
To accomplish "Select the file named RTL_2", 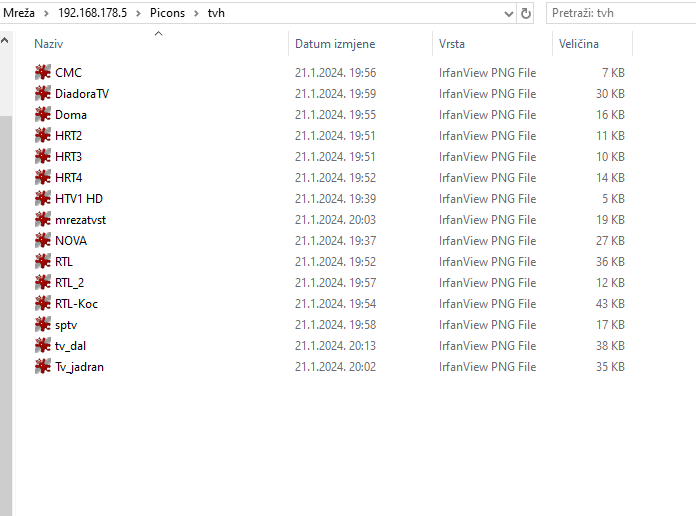I will click(69, 282).
